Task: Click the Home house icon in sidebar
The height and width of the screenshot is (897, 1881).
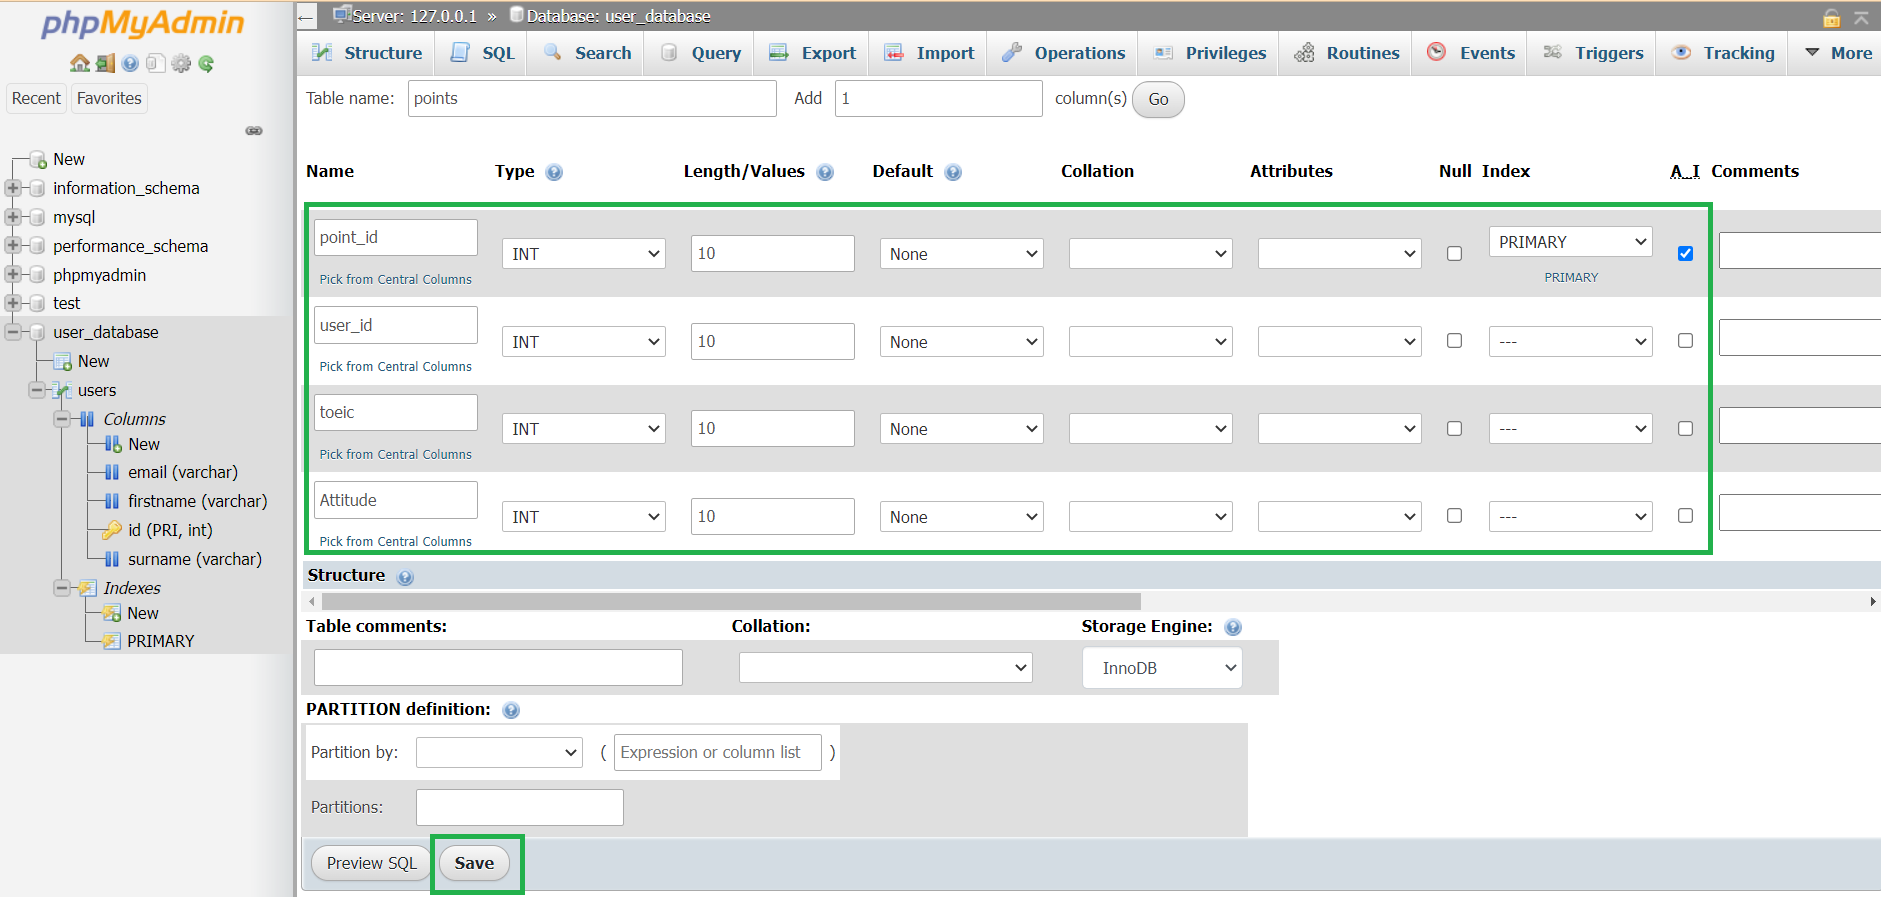Action: pos(80,63)
